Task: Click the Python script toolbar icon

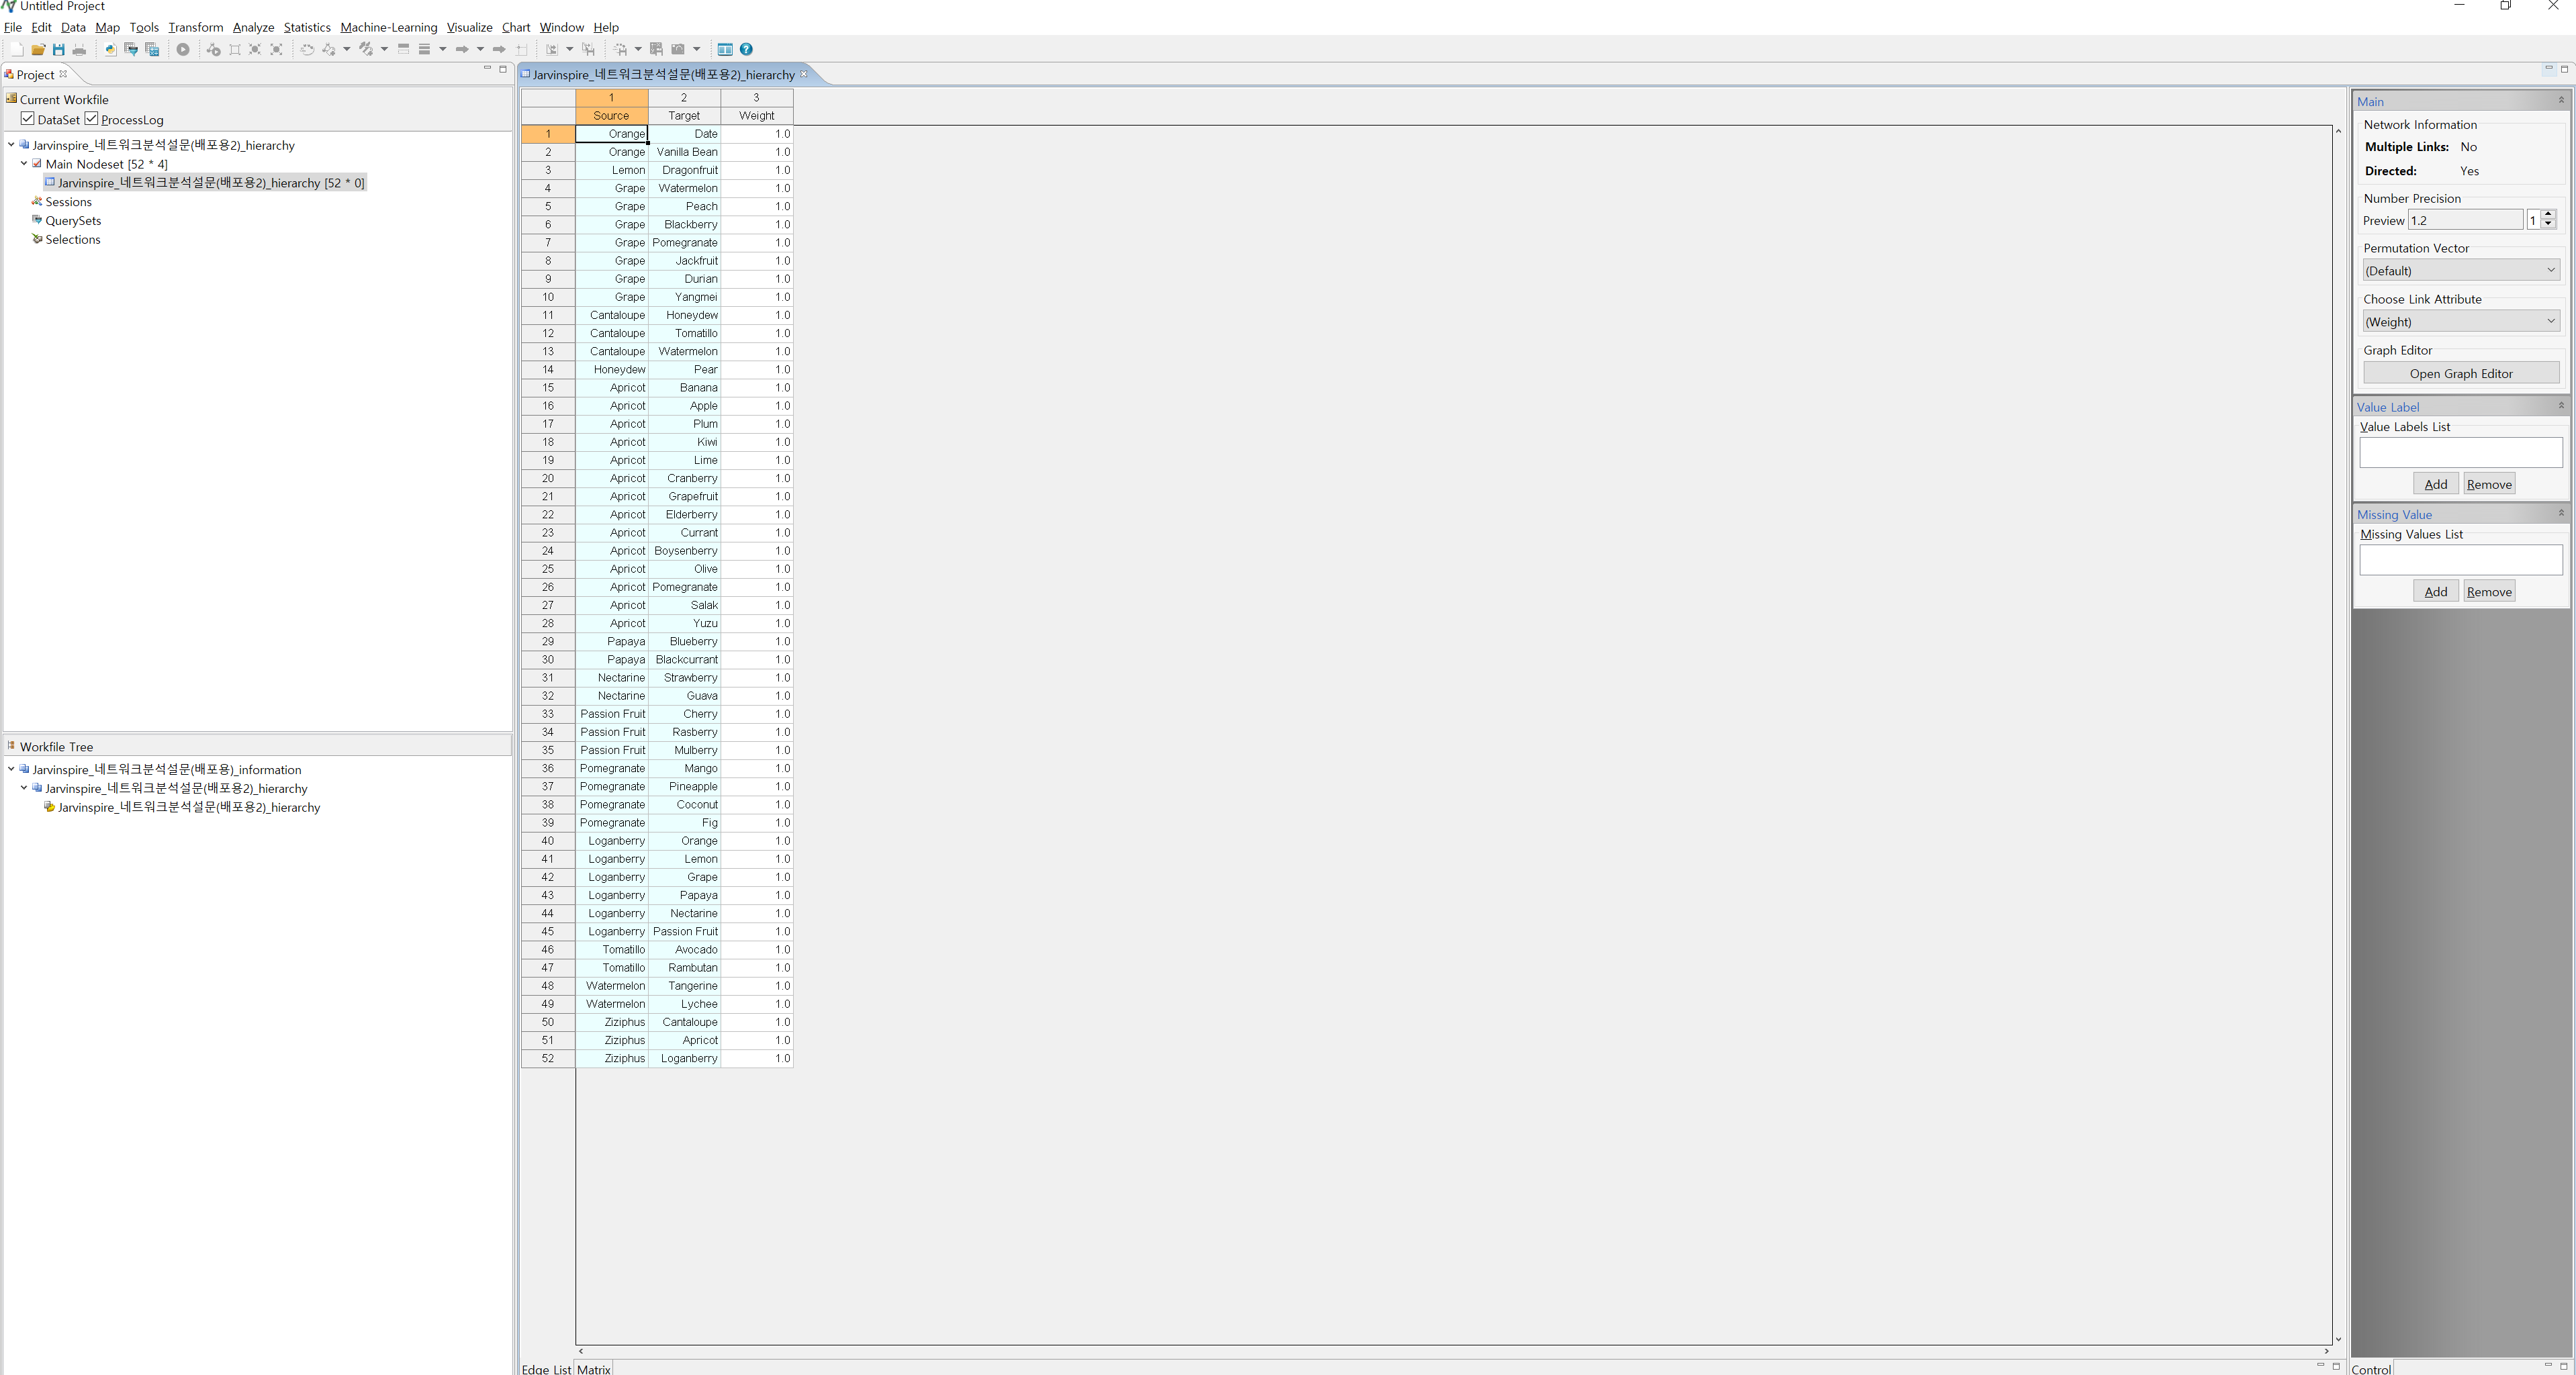Action: pos(110,49)
